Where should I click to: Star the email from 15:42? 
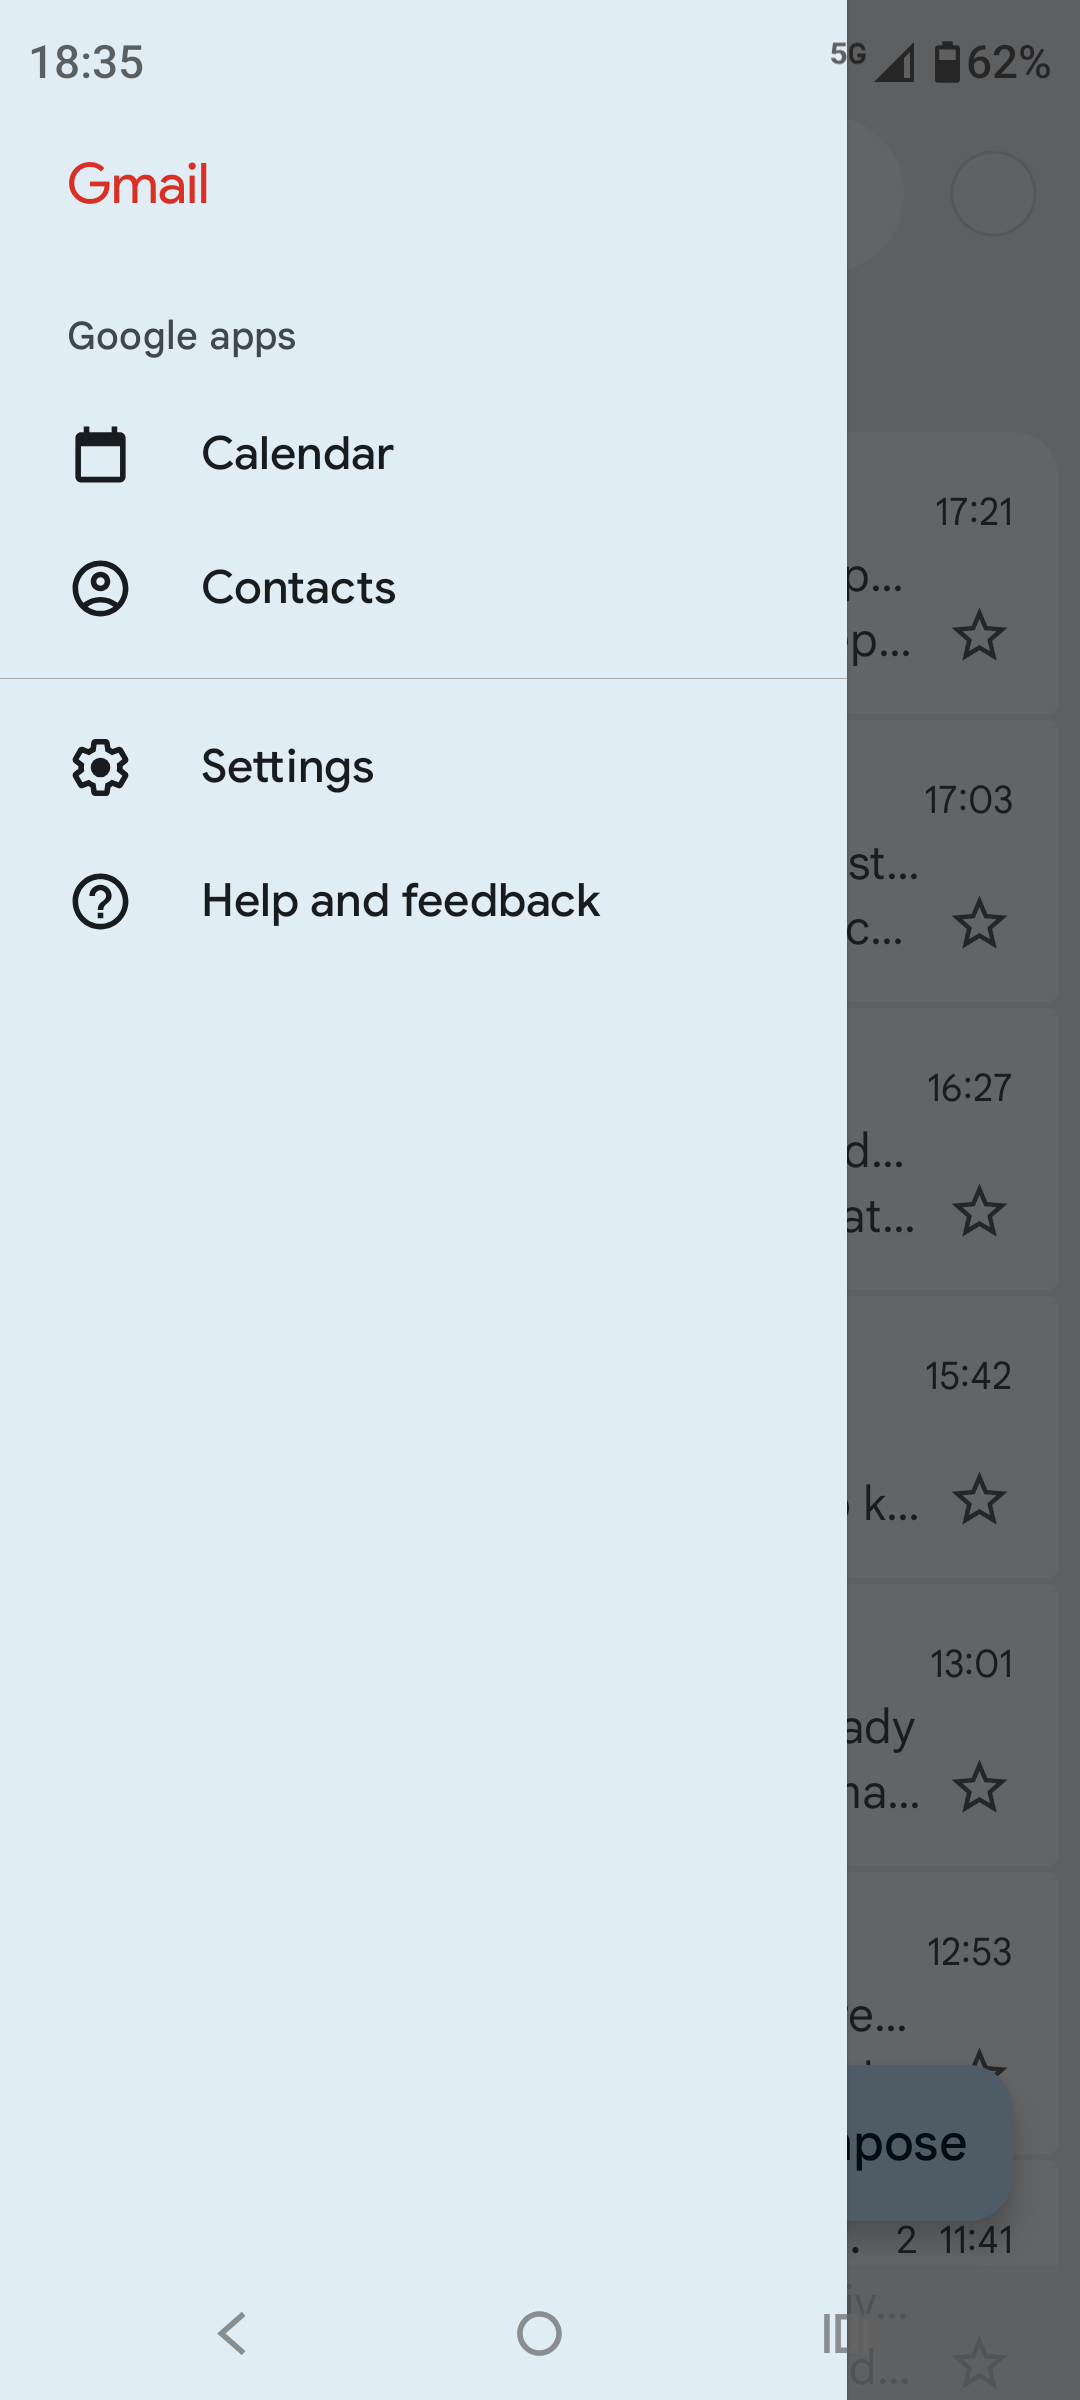[x=979, y=1499]
